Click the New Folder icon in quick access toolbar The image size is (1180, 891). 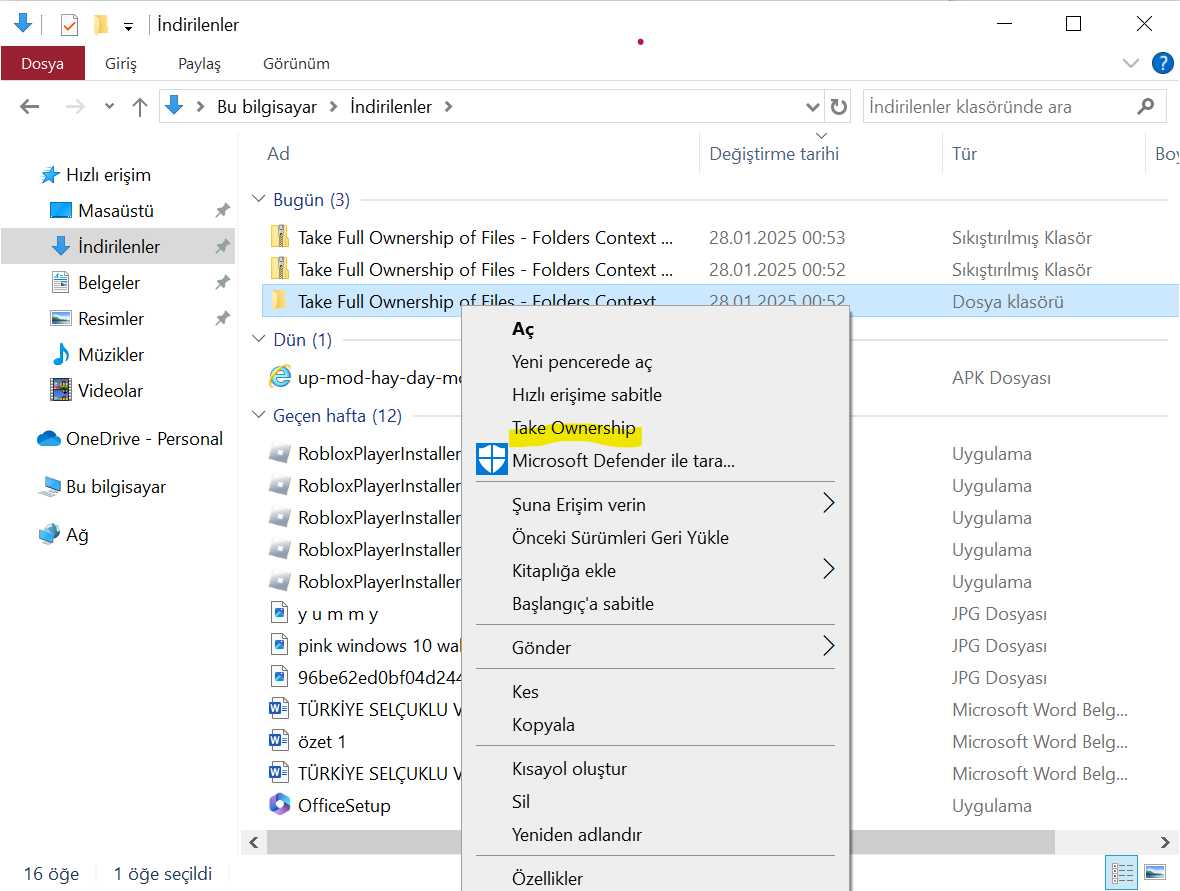coord(100,25)
